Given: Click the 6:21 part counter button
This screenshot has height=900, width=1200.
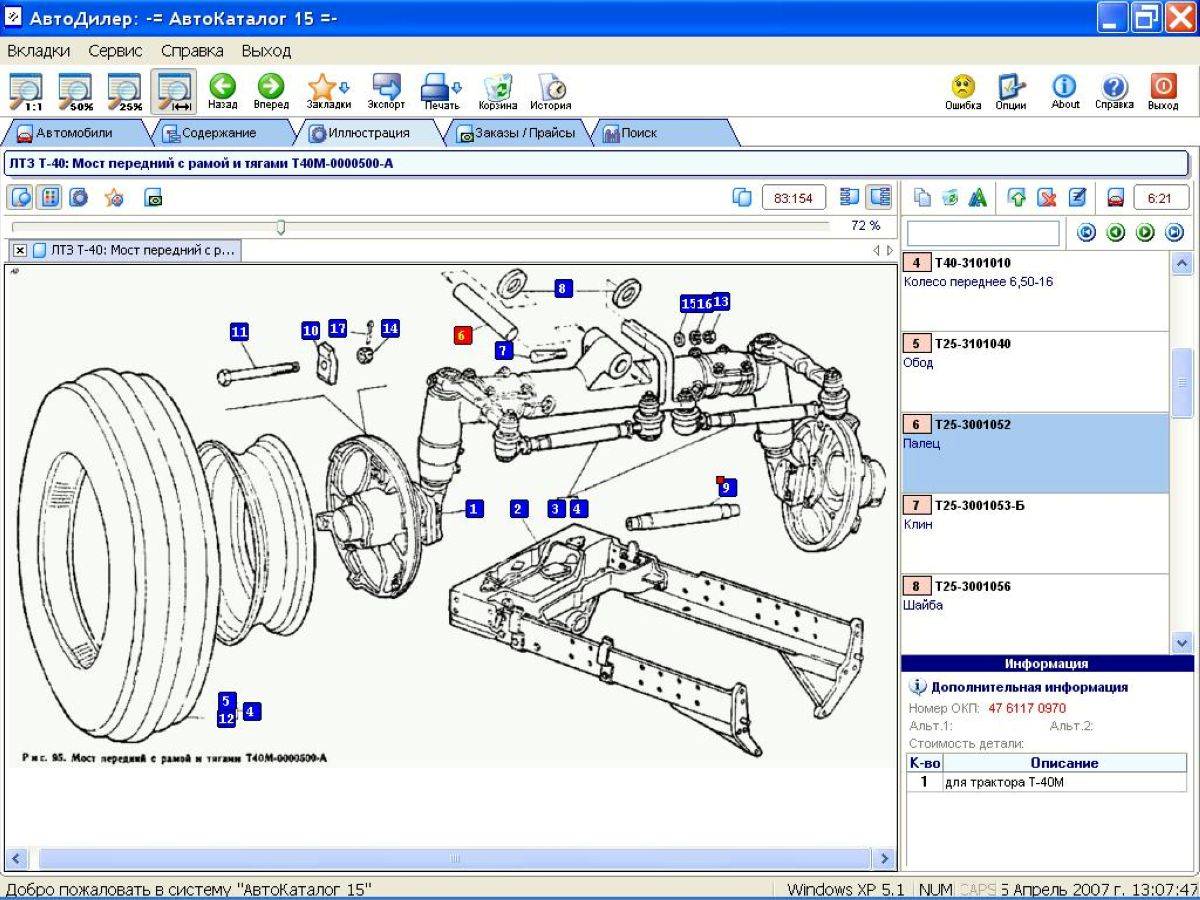Looking at the screenshot, I should (1161, 197).
